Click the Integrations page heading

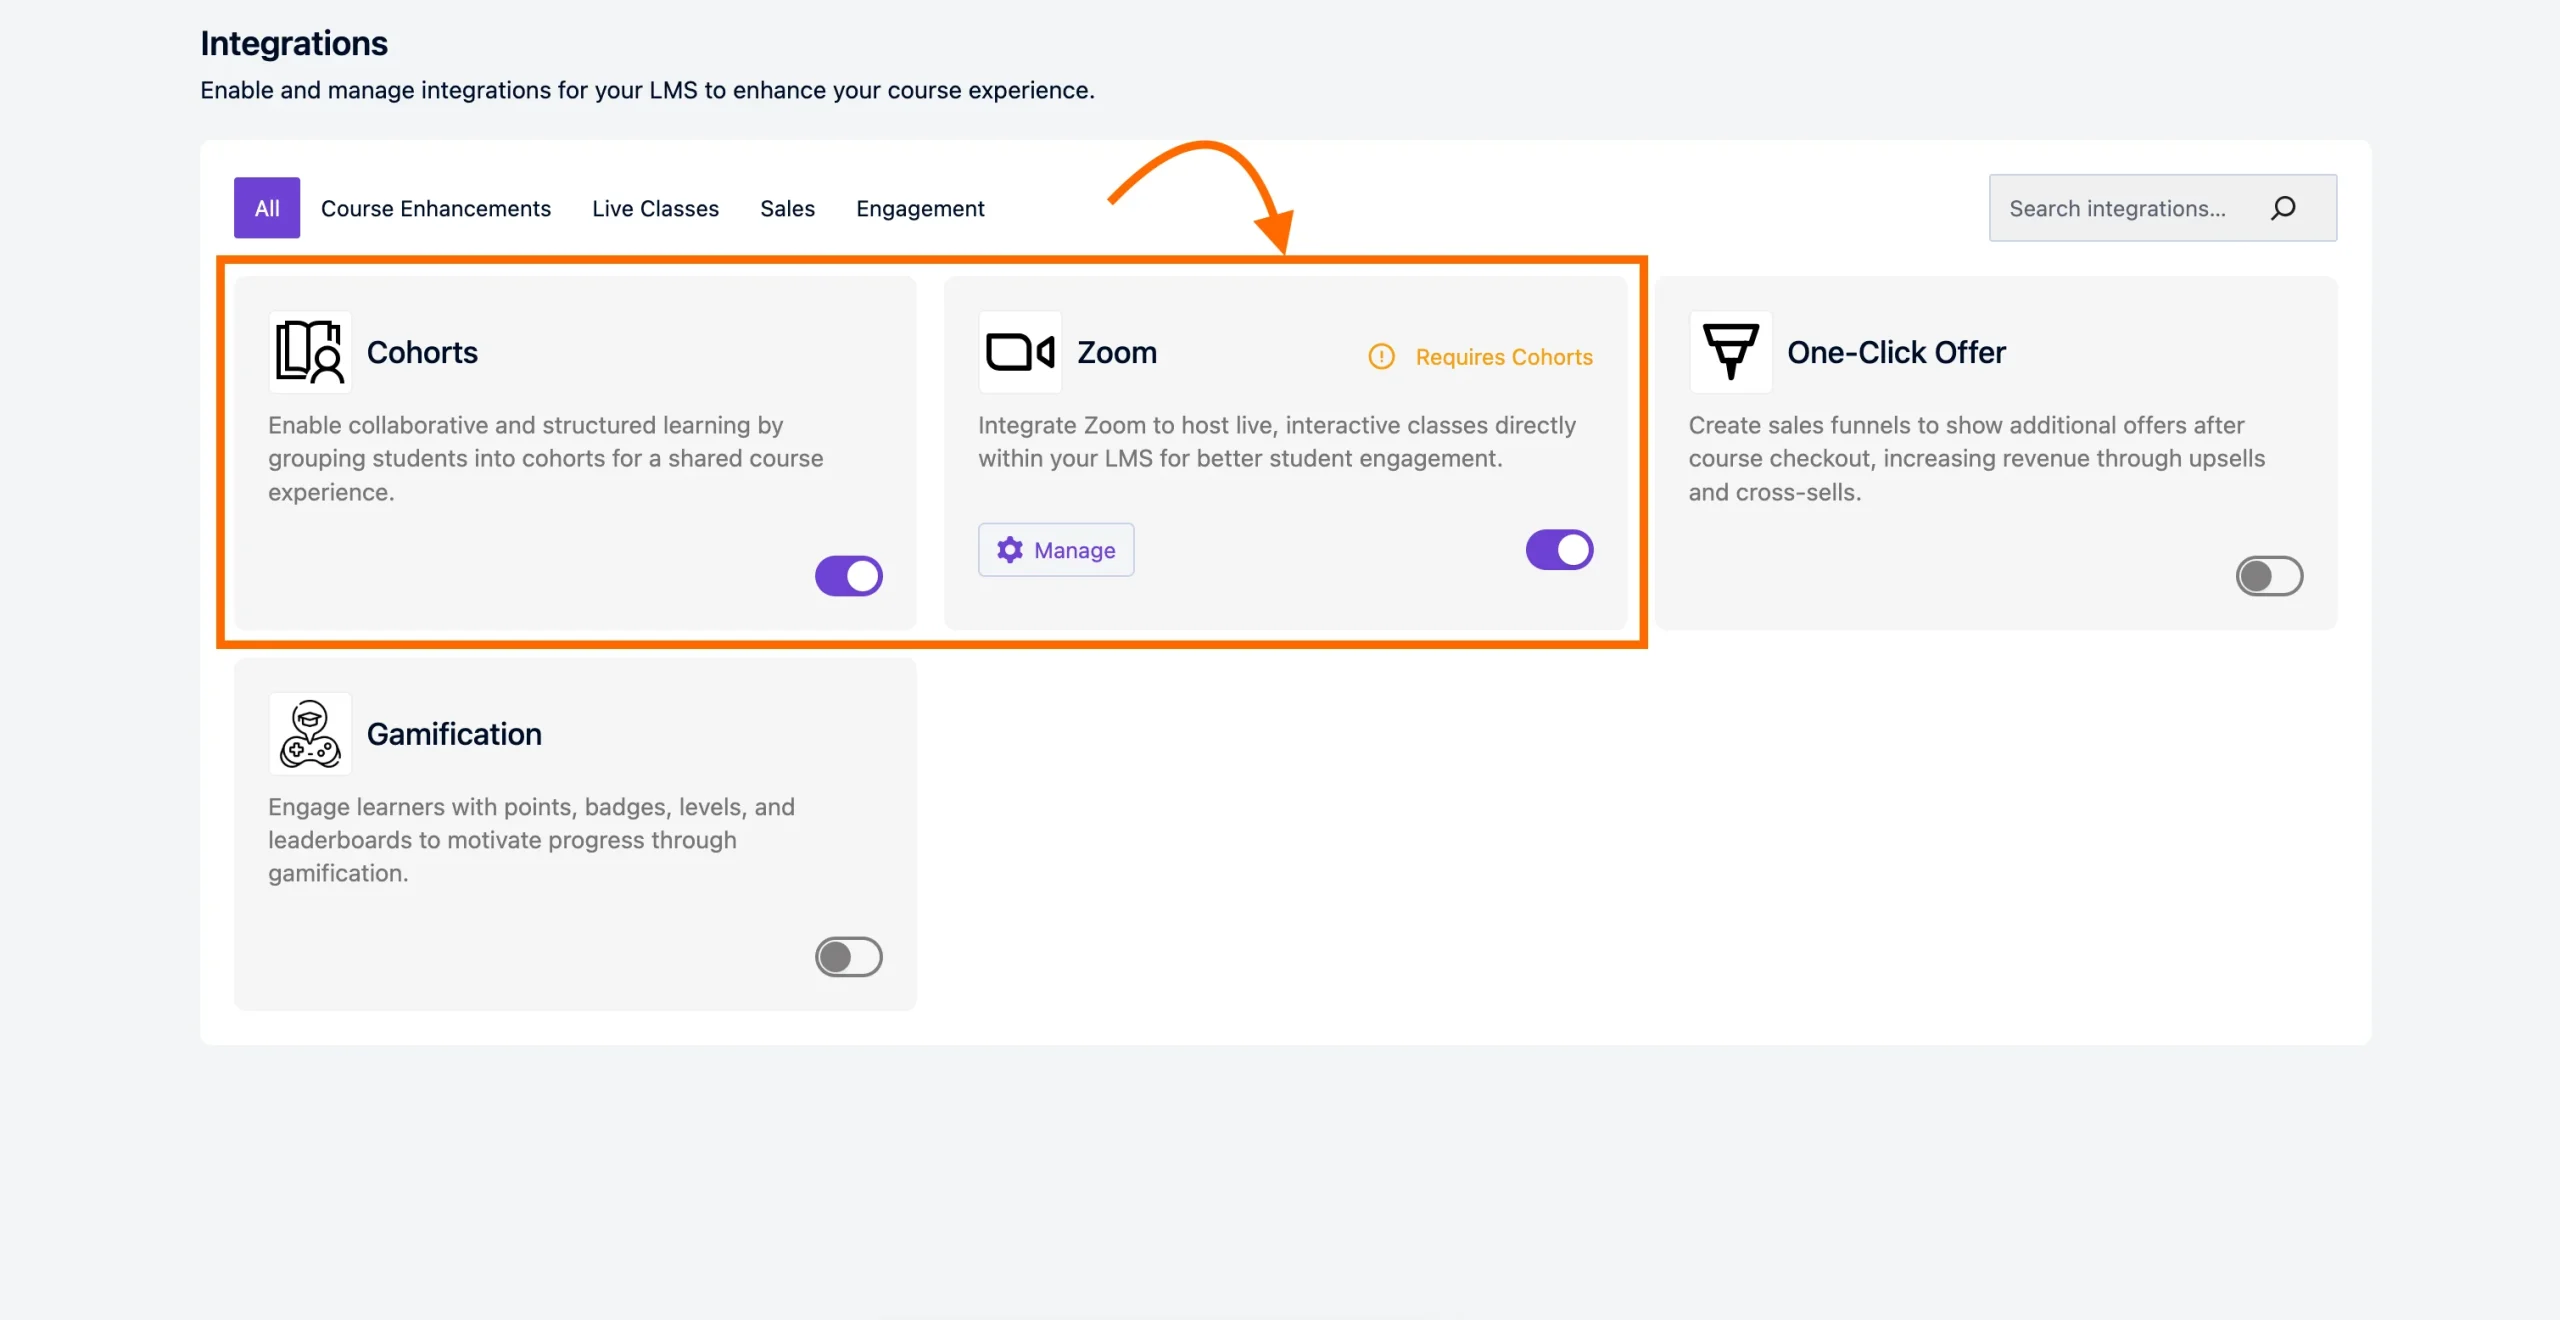coord(293,42)
